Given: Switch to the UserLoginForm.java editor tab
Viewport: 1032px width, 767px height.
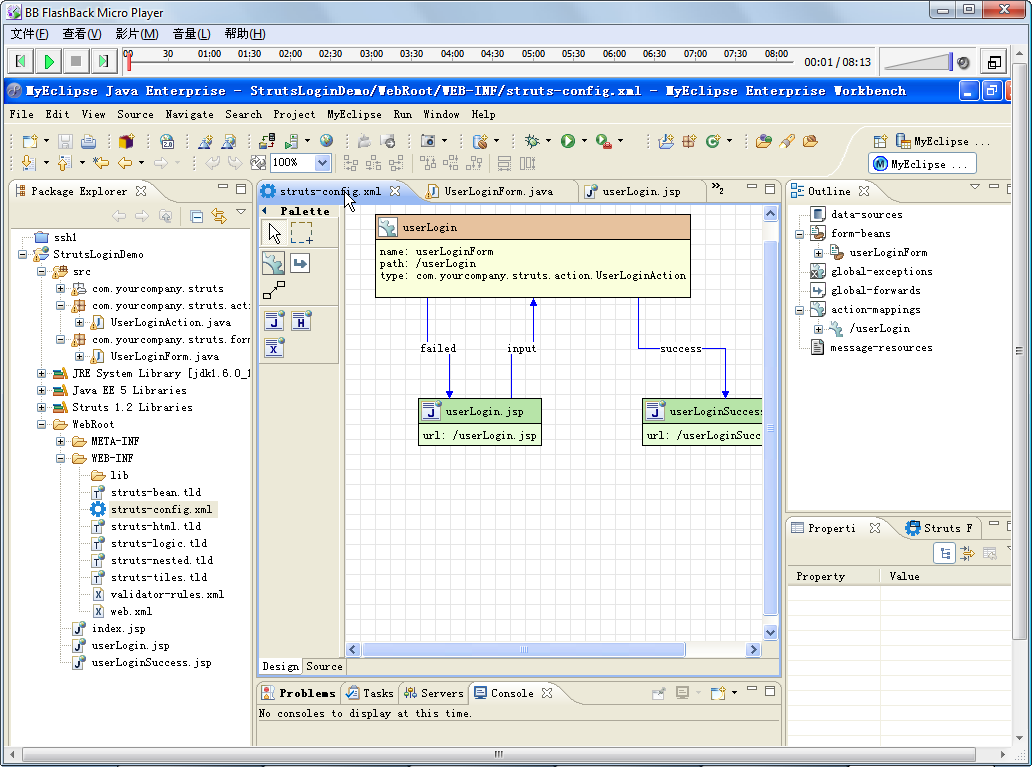Looking at the screenshot, I should click(498, 192).
